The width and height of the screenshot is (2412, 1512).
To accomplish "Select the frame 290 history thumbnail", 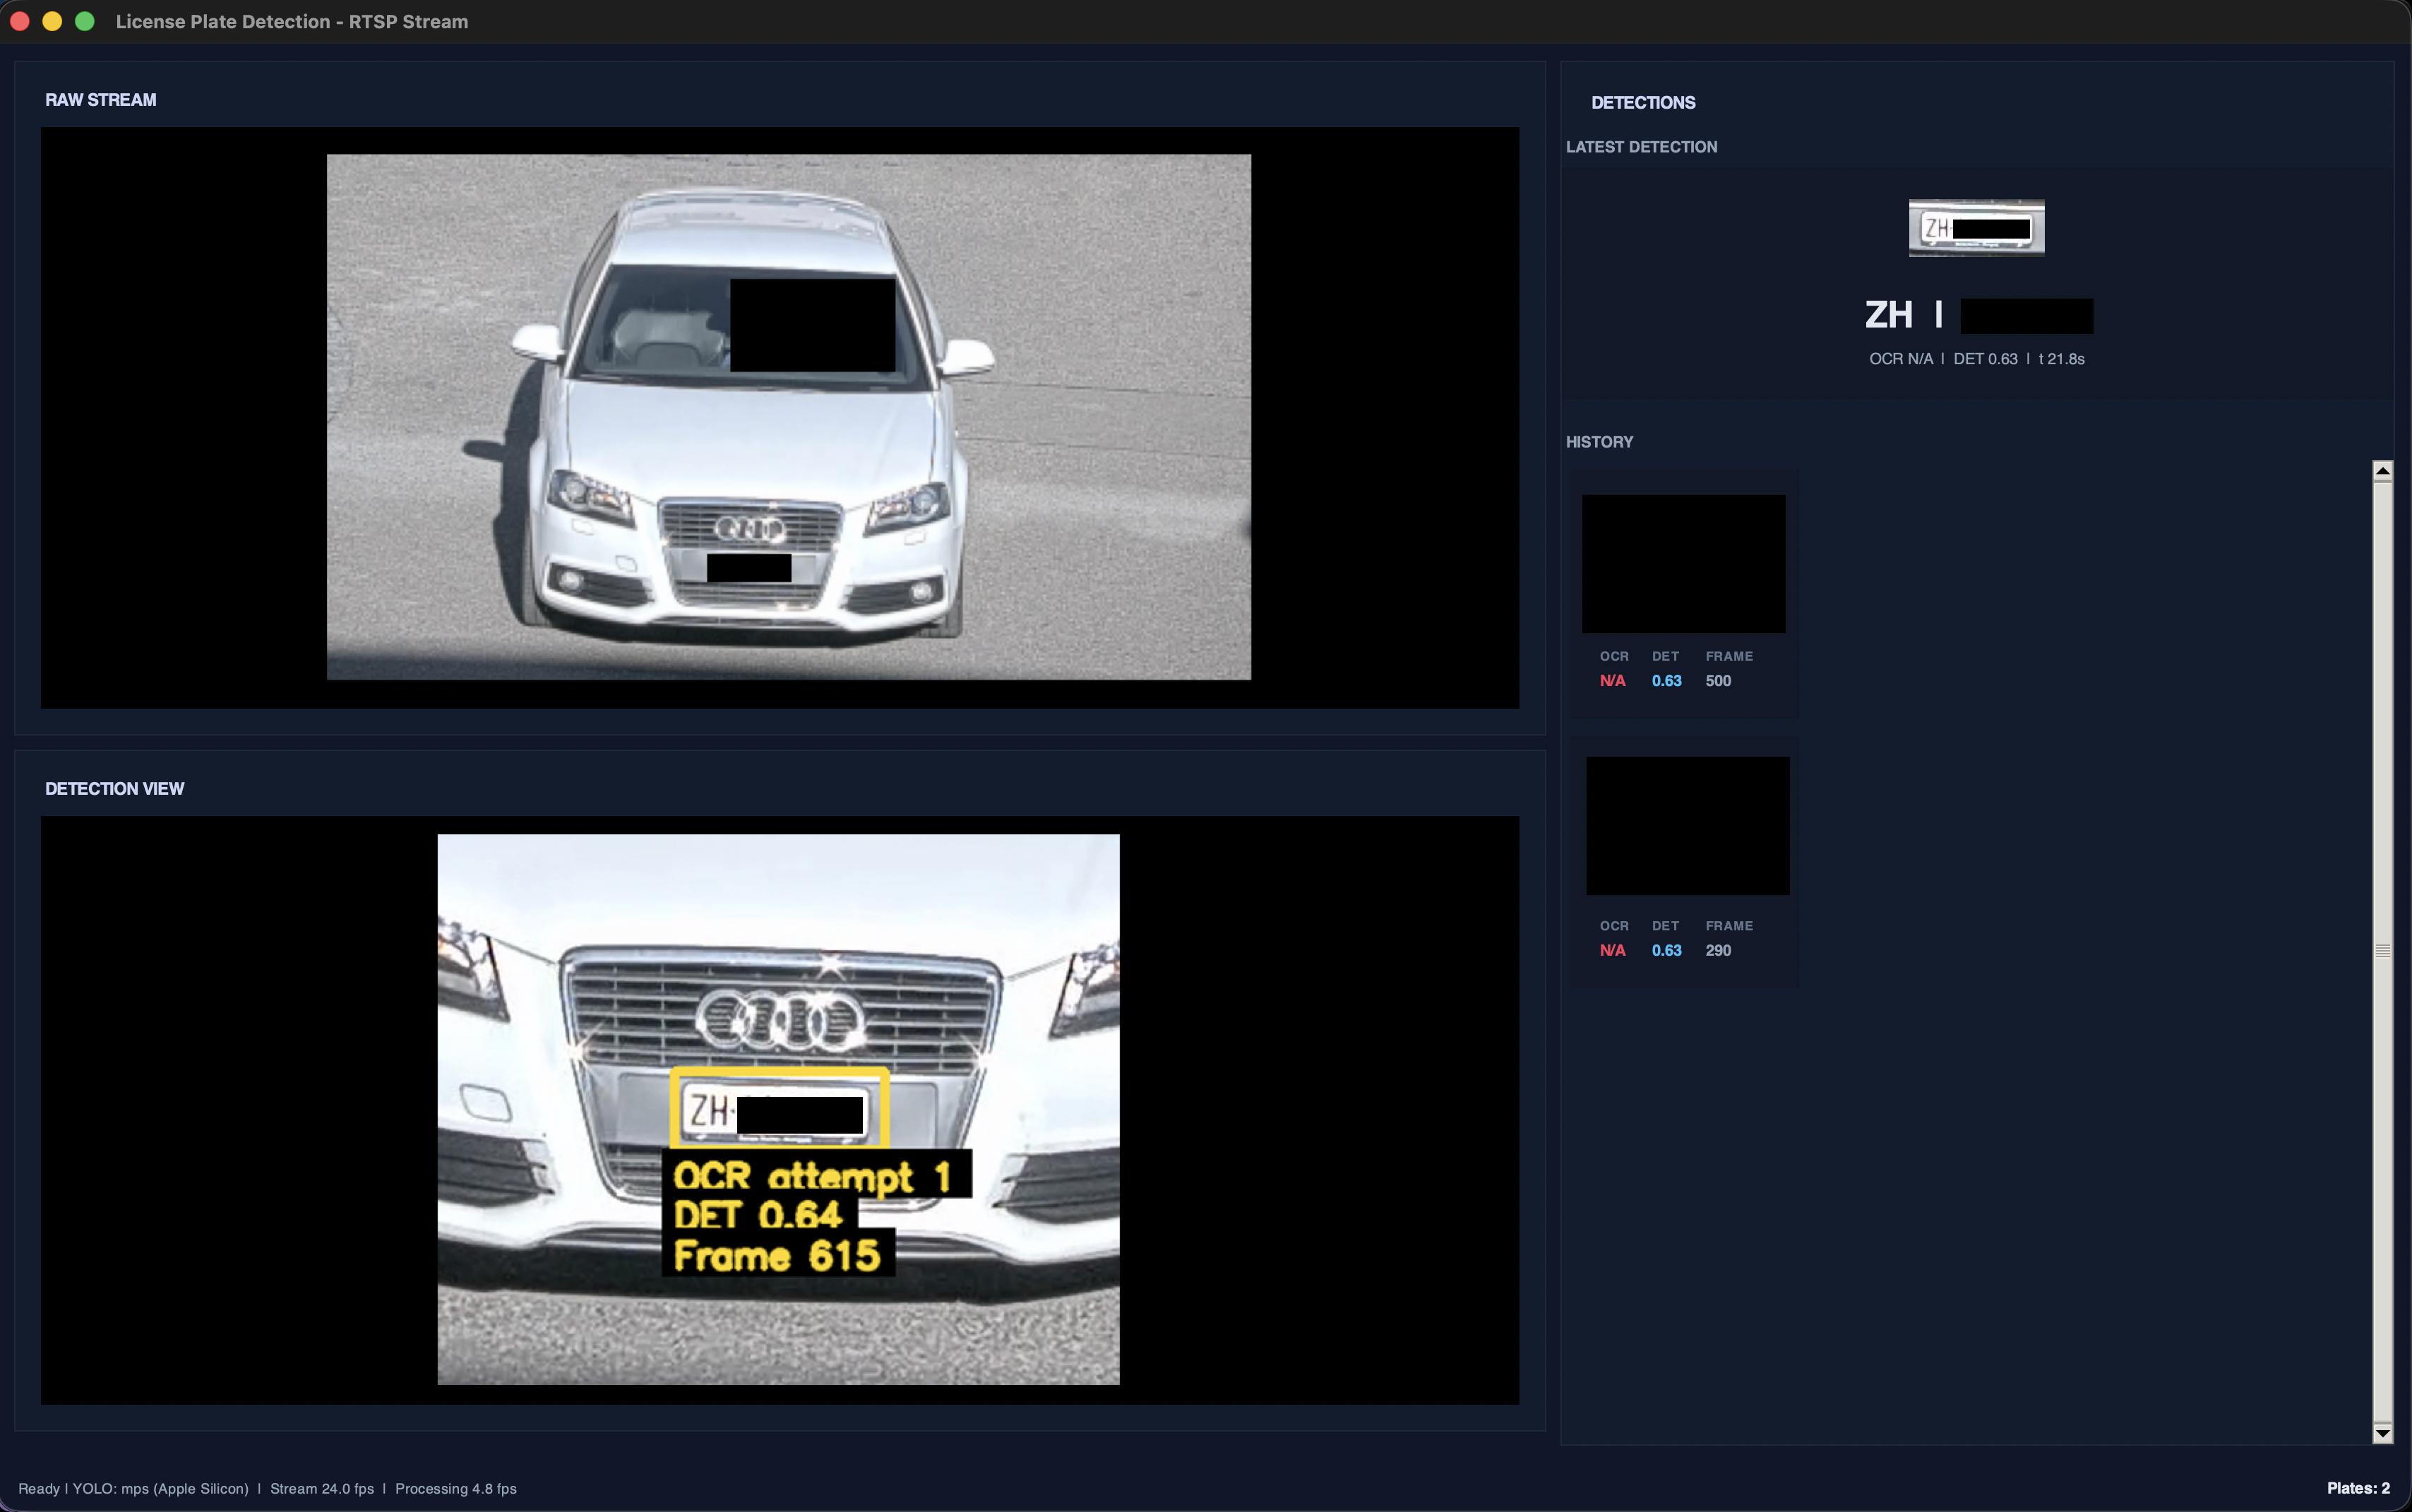I will tap(1687, 825).
